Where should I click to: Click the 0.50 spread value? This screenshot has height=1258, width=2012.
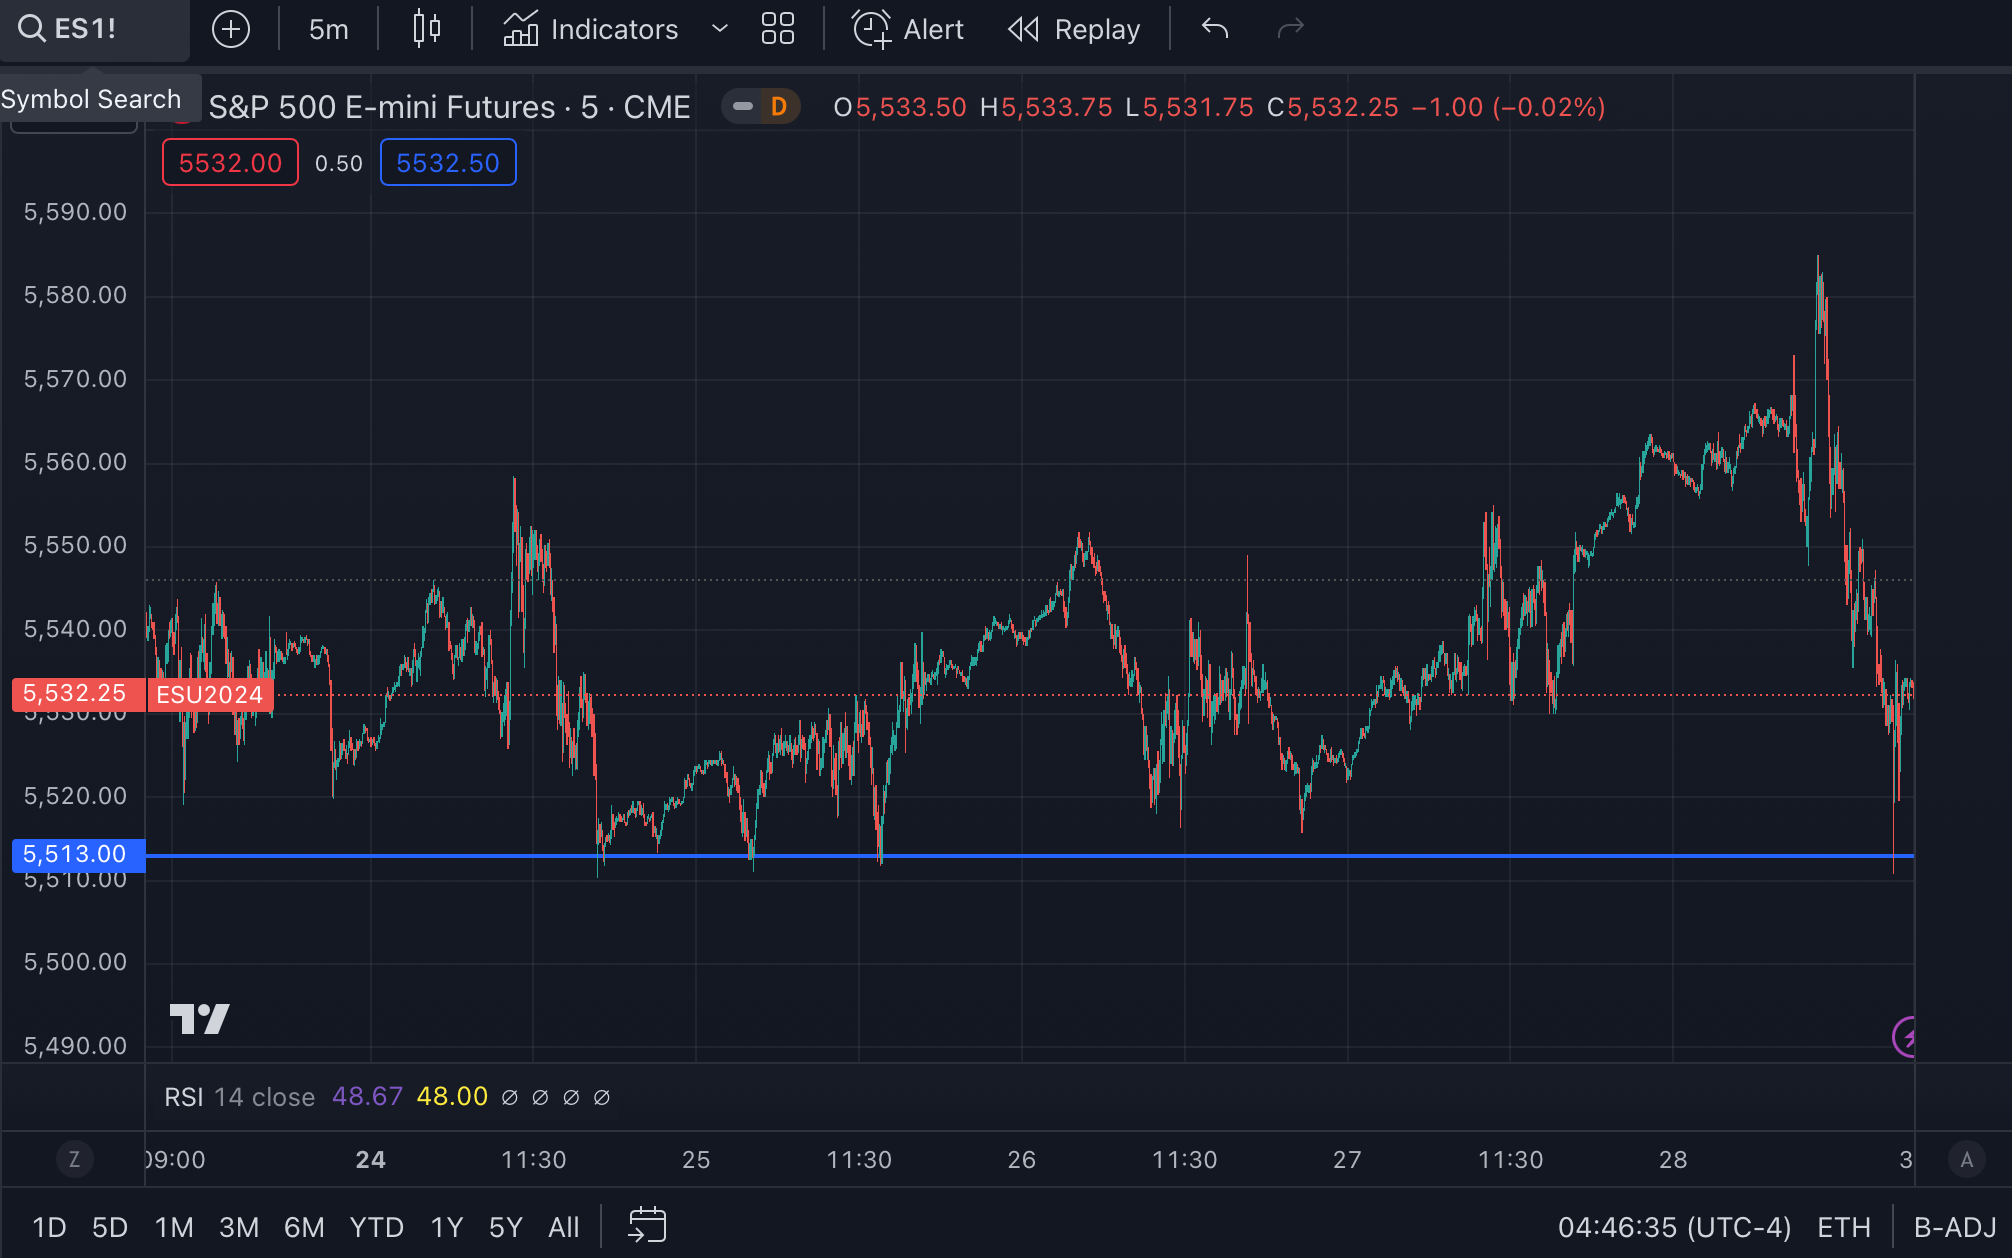[339, 164]
